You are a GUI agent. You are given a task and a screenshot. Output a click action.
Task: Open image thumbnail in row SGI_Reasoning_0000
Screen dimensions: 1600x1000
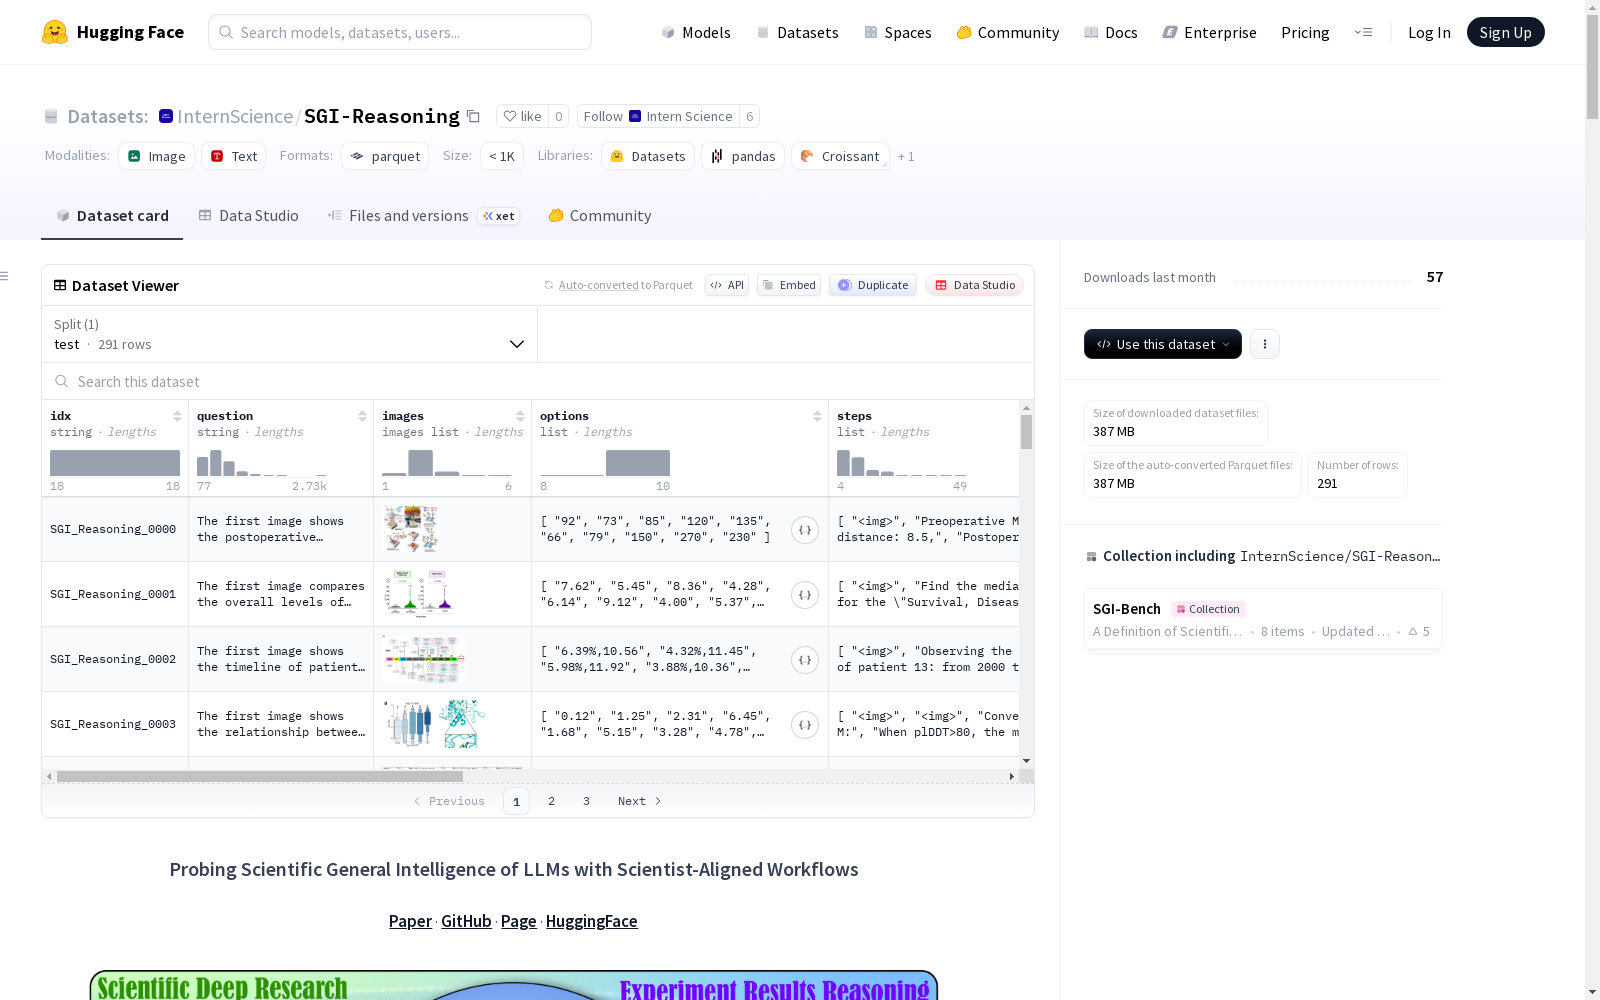click(411, 529)
